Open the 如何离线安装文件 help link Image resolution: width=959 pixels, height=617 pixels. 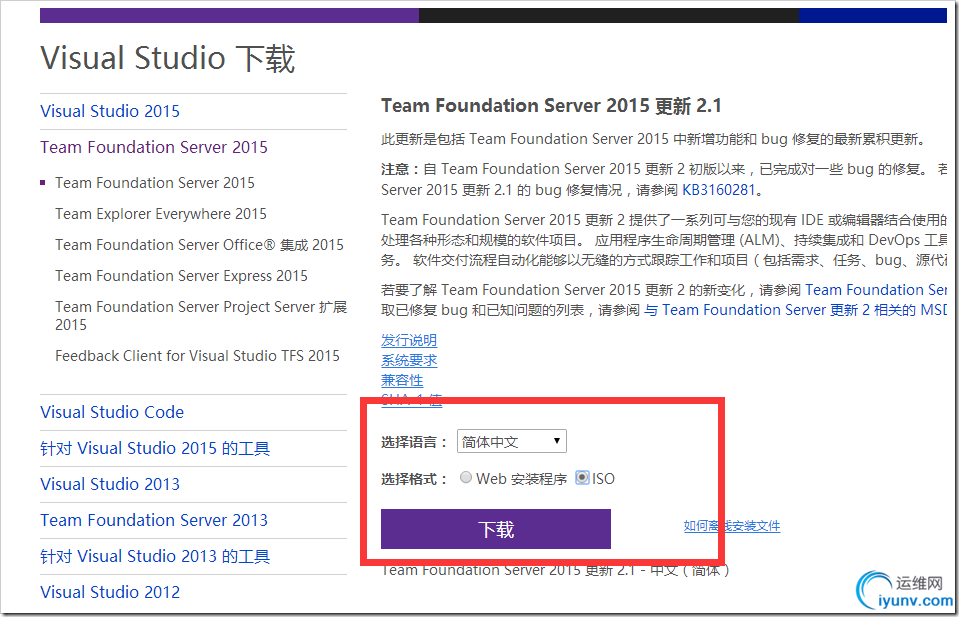pyautogui.click(x=732, y=526)
